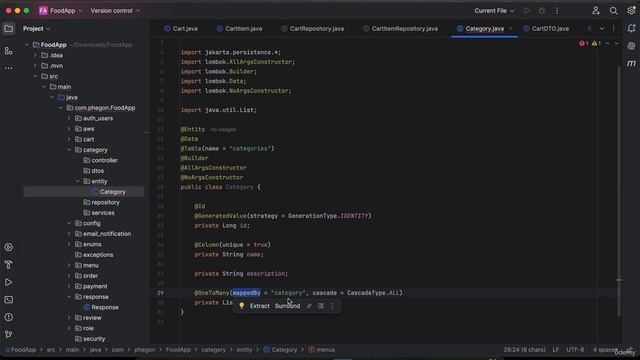Viewport: 640px width, 360px height.
Task: Open line separator LF setting
Action: coord(556,350)
